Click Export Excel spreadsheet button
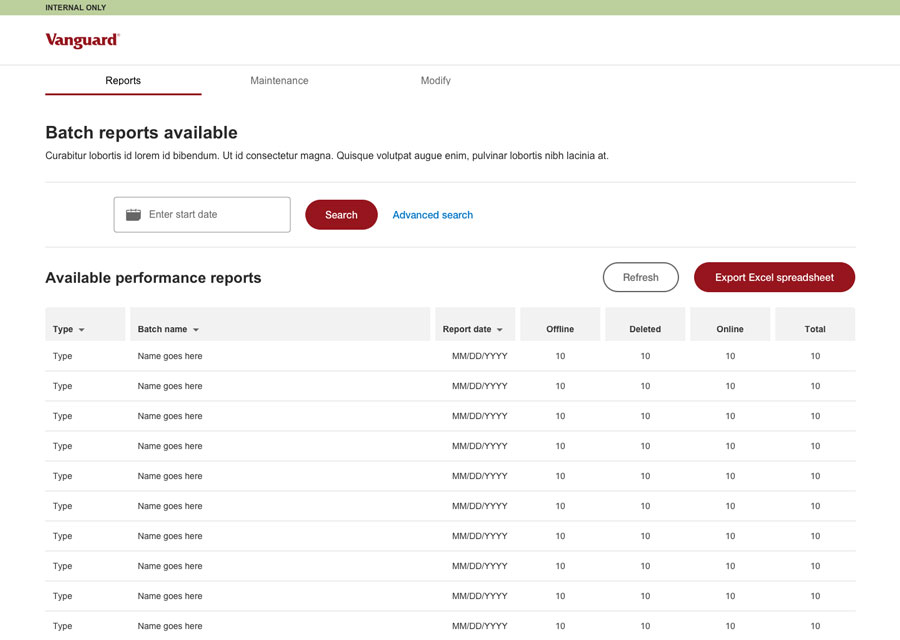This screenshot has width=900, height=640. tap(774, 277)
